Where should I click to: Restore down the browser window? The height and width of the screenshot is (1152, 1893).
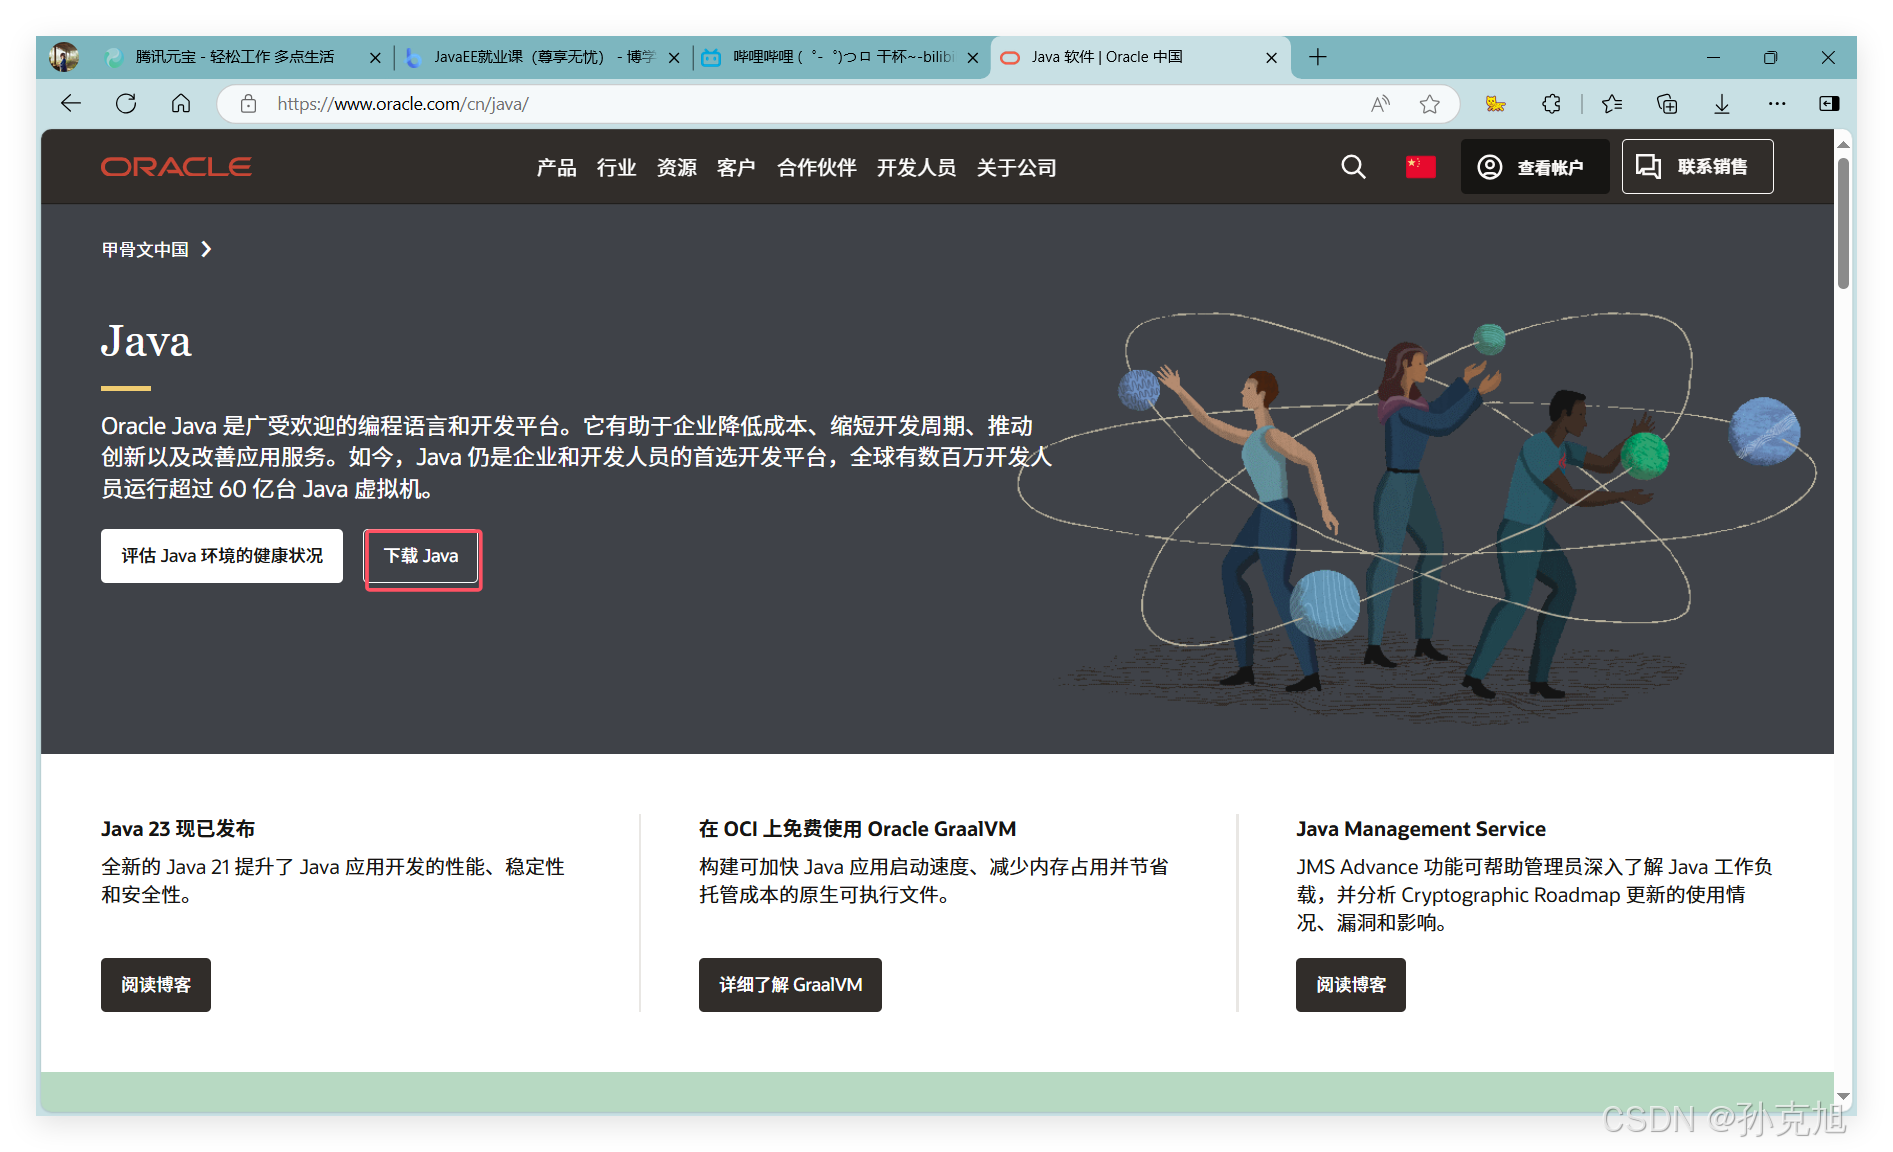(1770, 58)
